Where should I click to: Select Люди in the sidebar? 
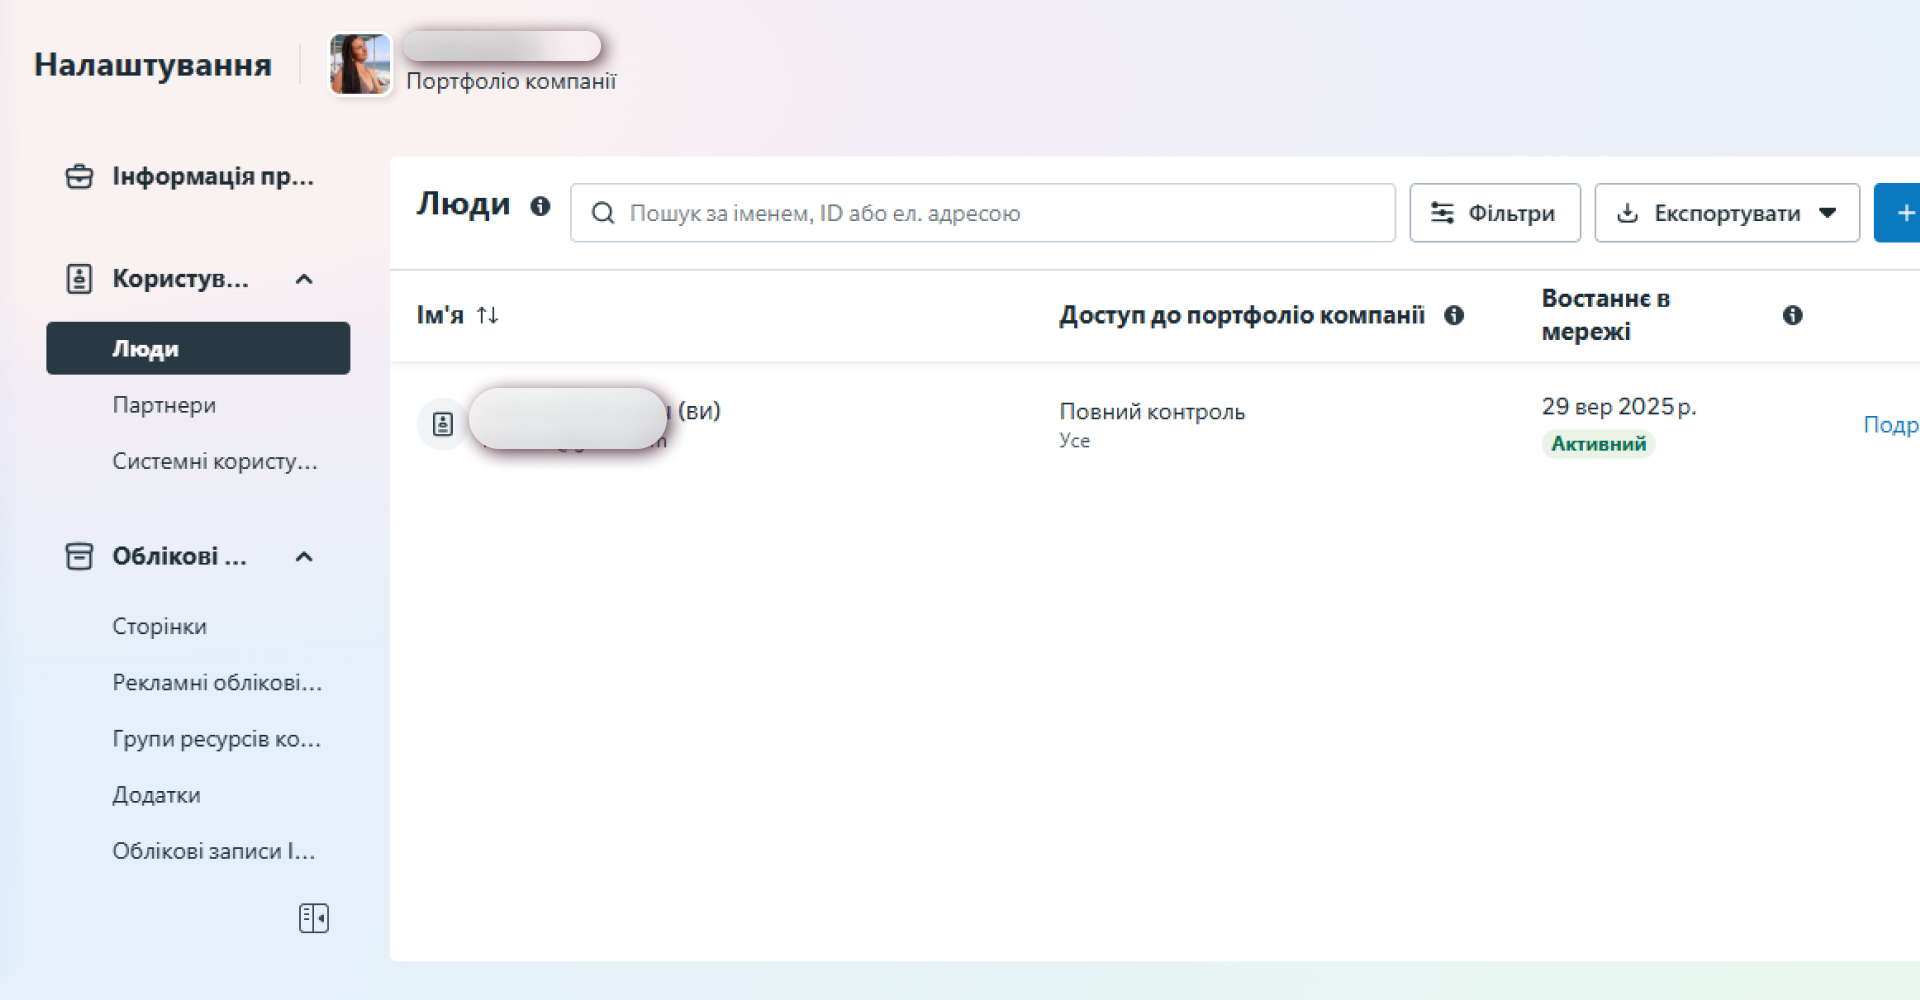tap(146, 348)
